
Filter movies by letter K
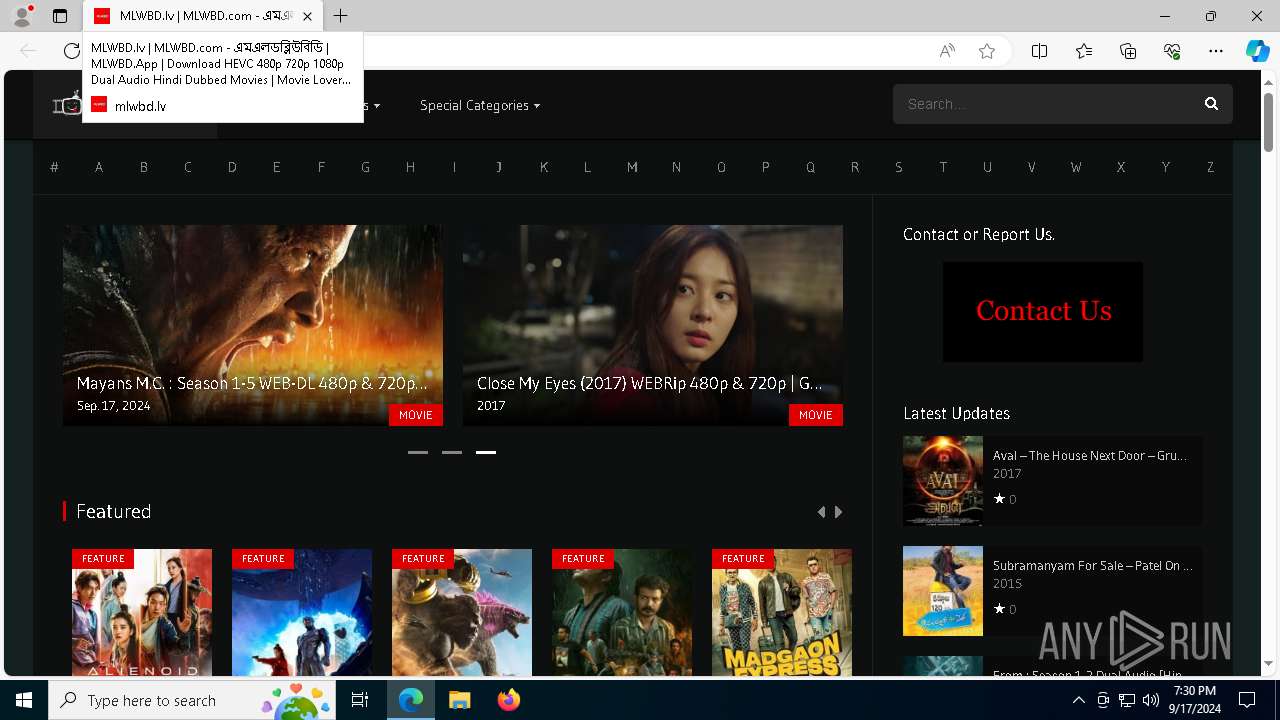pyautogui.click(x=544, y=167)
